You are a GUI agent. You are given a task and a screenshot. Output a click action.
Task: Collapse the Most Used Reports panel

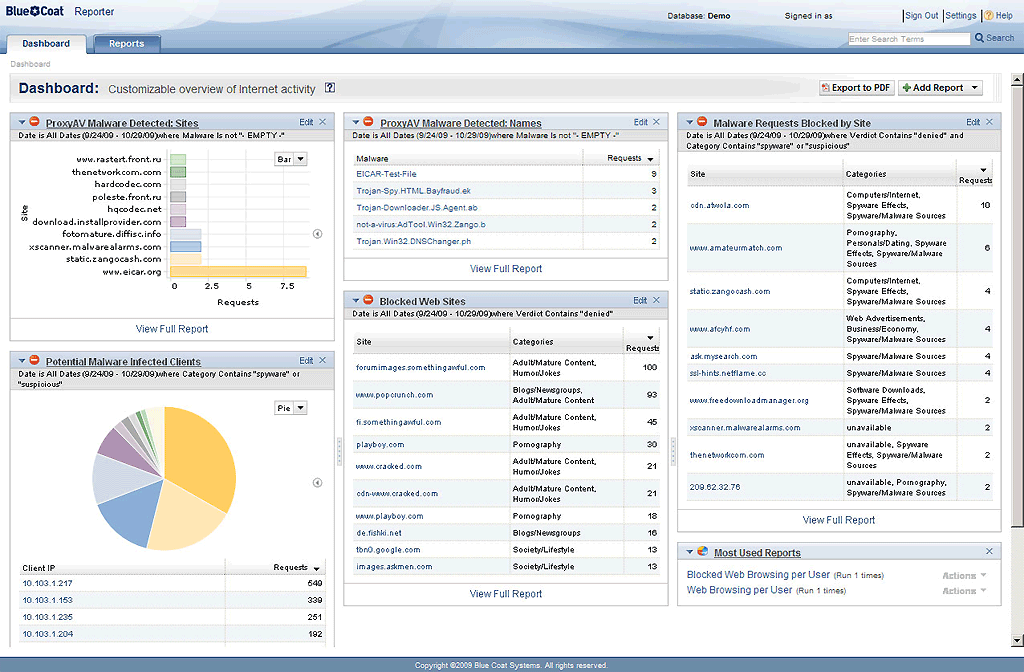point(690,552)
